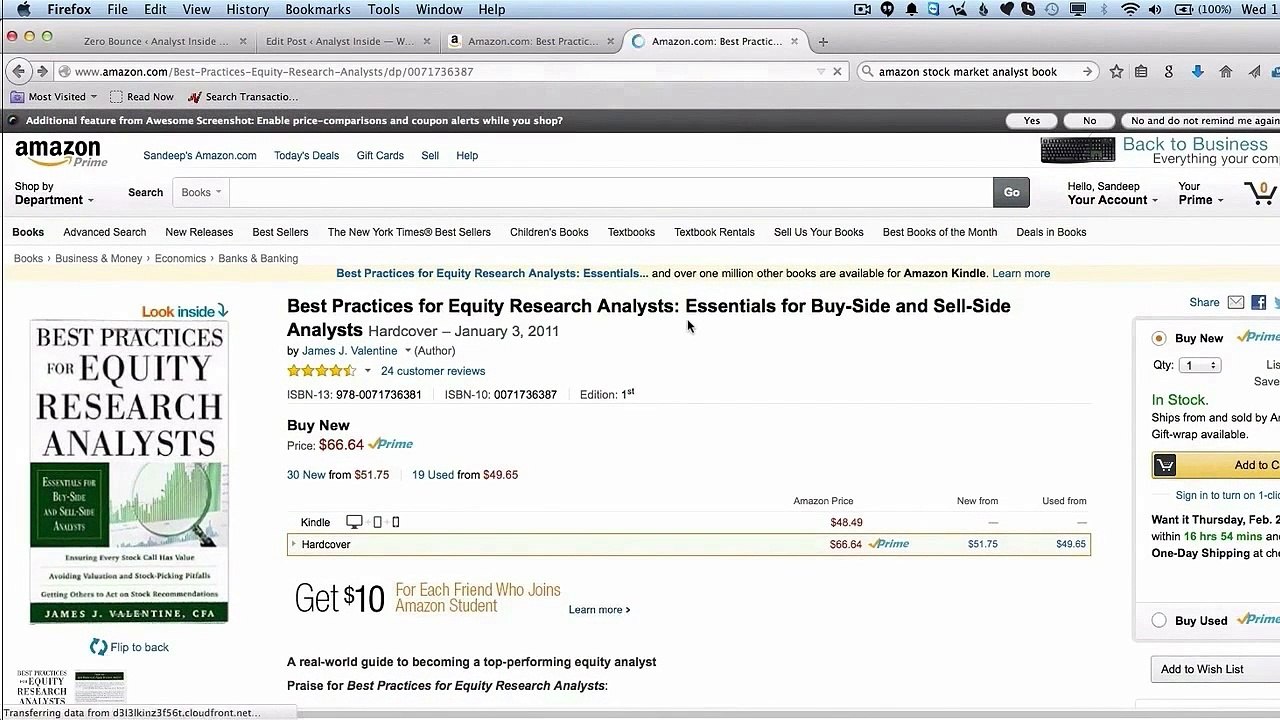Switch to the Edit Post Analyst Inside tab
The width and height of the screenshot is (1280, 720).
pos(340,42)
